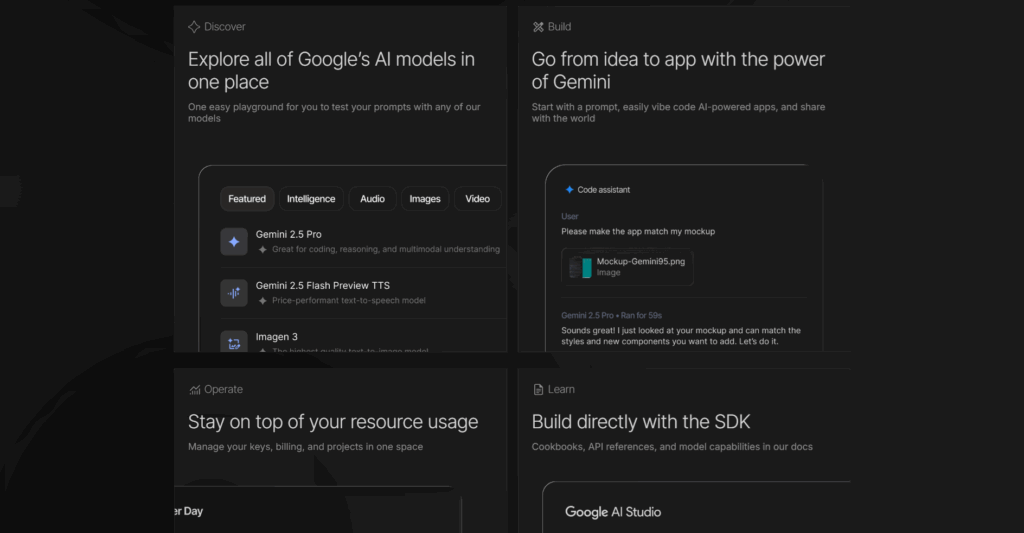The width and height of the screenshot is (1024, 533).
Task: Select the Featured tab
Action: coord(247,199)
